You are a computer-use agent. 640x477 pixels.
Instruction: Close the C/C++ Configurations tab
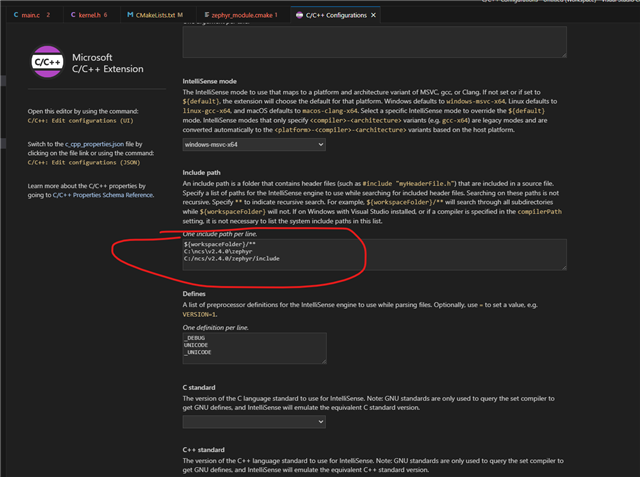click(373, 15)
